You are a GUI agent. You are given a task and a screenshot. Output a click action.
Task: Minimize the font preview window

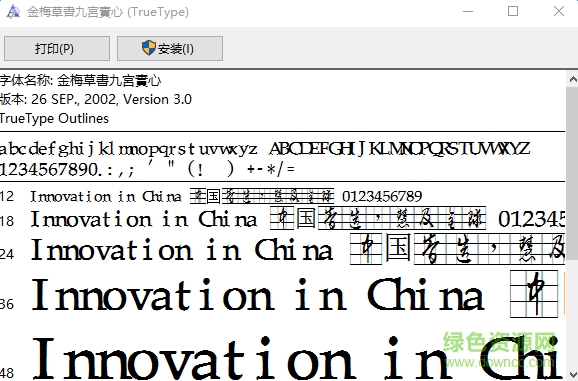tap(468, 11)
